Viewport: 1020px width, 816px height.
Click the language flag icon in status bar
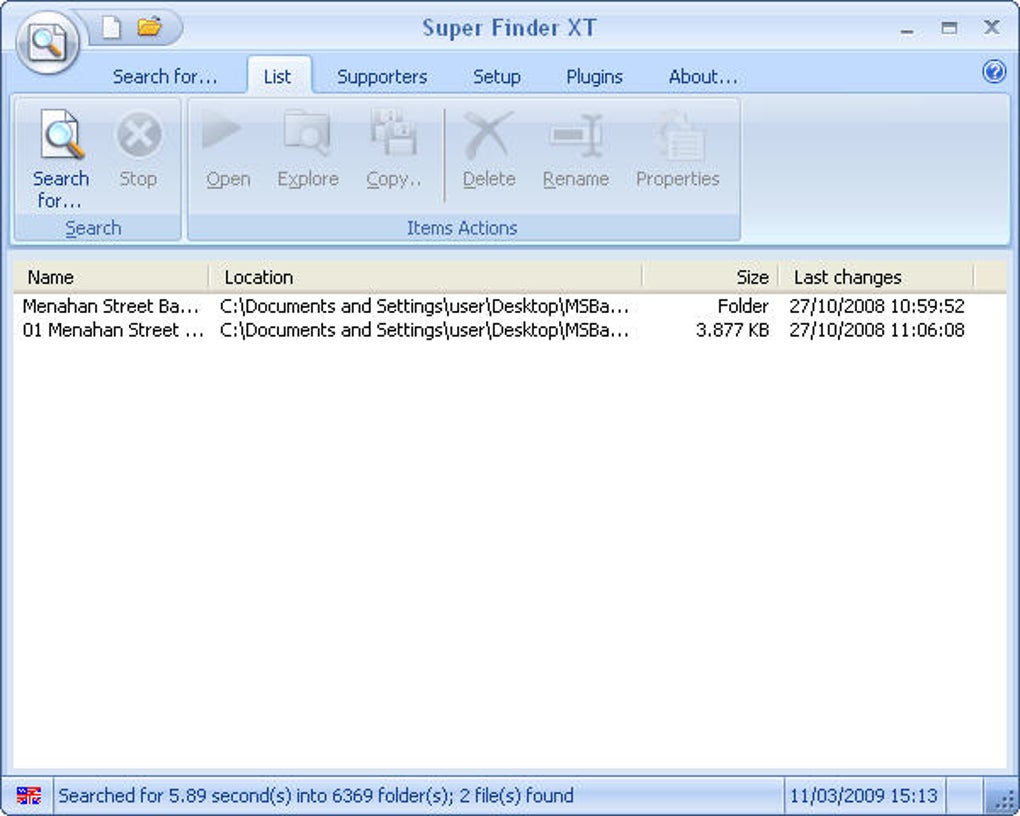[x=29, y=795]
